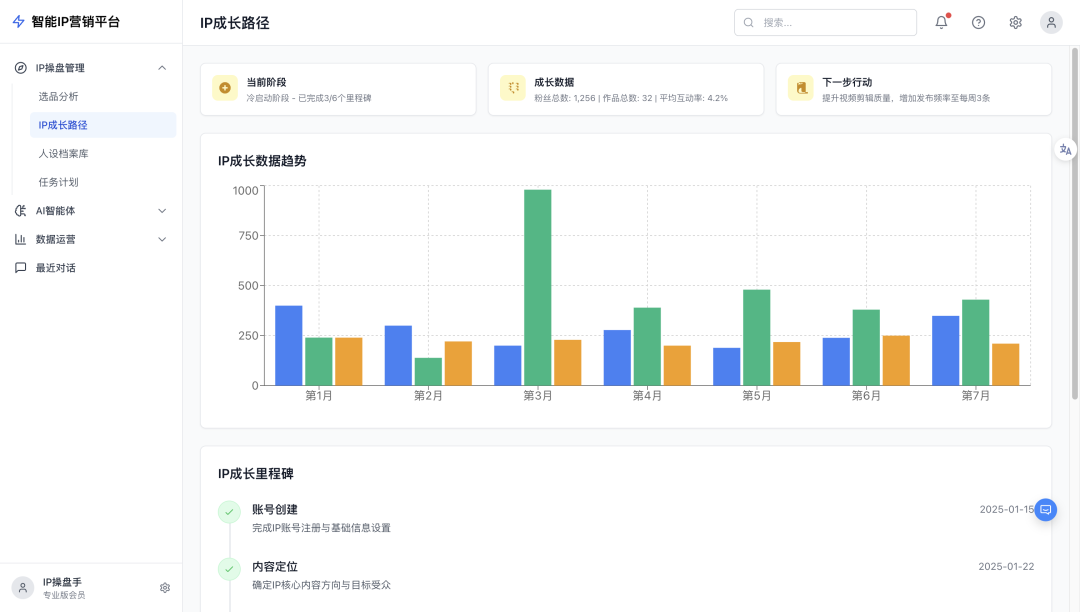Click the date 2025-01-22

pyautogui.click(x=1006, y=567)
